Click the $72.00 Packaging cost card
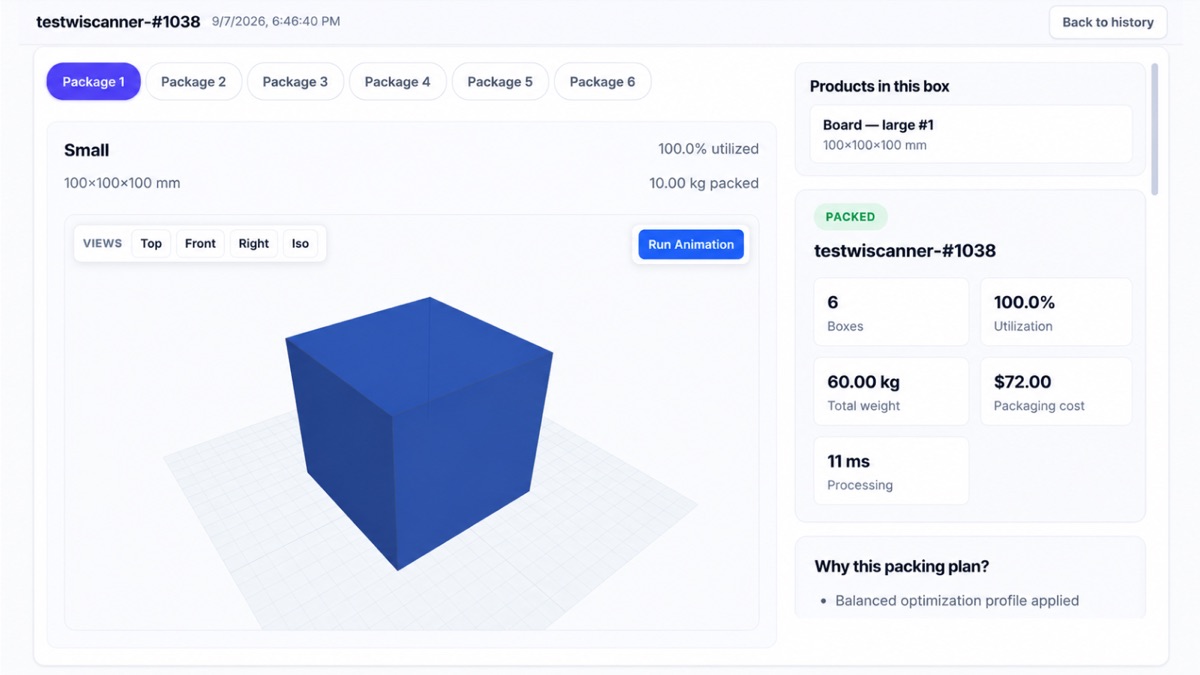Screen dimensions: 1200x675 (x=1056, y=391)
